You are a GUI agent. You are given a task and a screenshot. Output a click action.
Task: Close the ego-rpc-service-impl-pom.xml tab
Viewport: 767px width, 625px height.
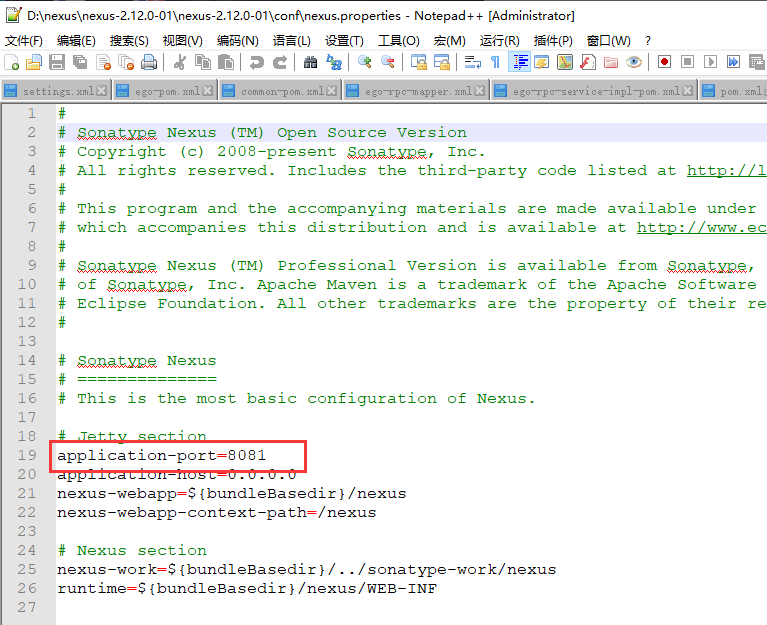coord(688,90)
